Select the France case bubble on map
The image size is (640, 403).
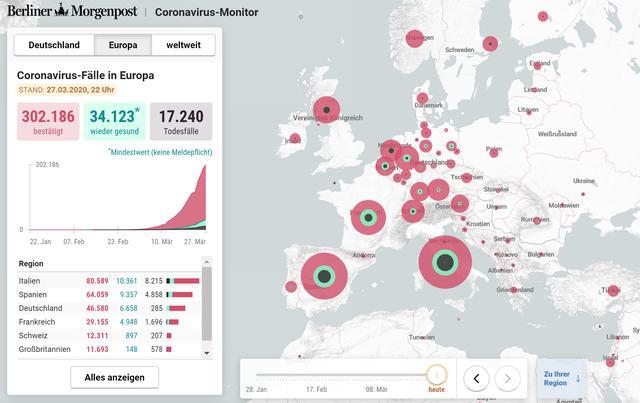[x=368, y=217]
